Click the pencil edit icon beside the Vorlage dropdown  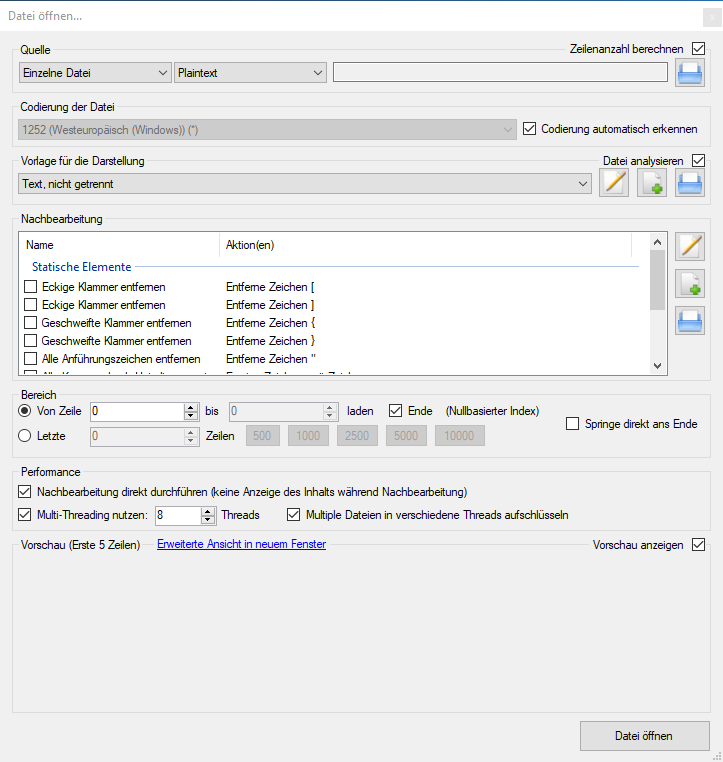click(x=614, y=183)
